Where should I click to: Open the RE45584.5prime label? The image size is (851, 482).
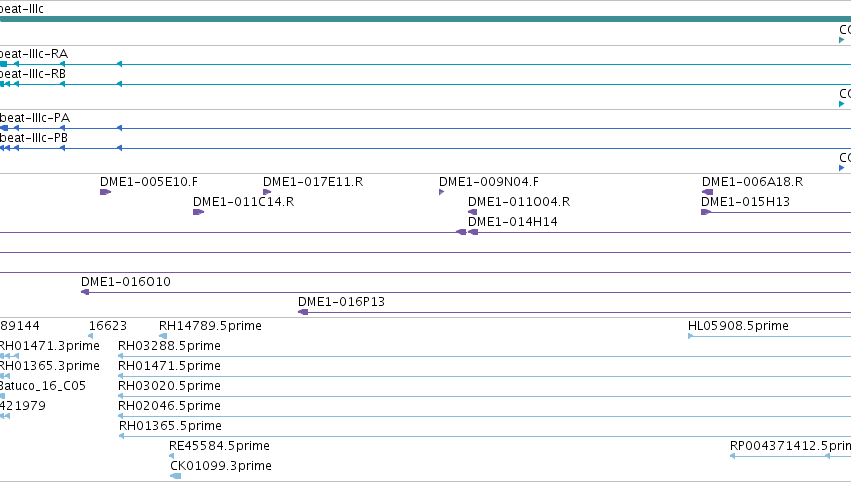[219, 446]
